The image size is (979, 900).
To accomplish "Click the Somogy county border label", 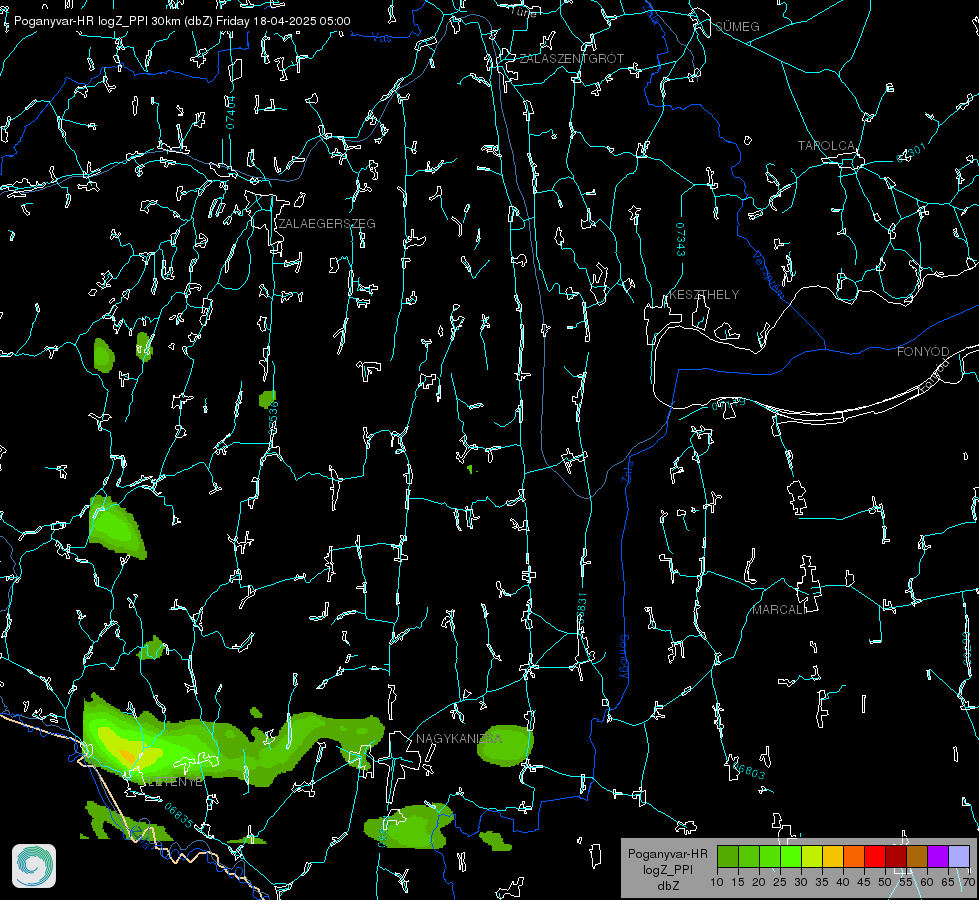I will (x=624, y=657).
